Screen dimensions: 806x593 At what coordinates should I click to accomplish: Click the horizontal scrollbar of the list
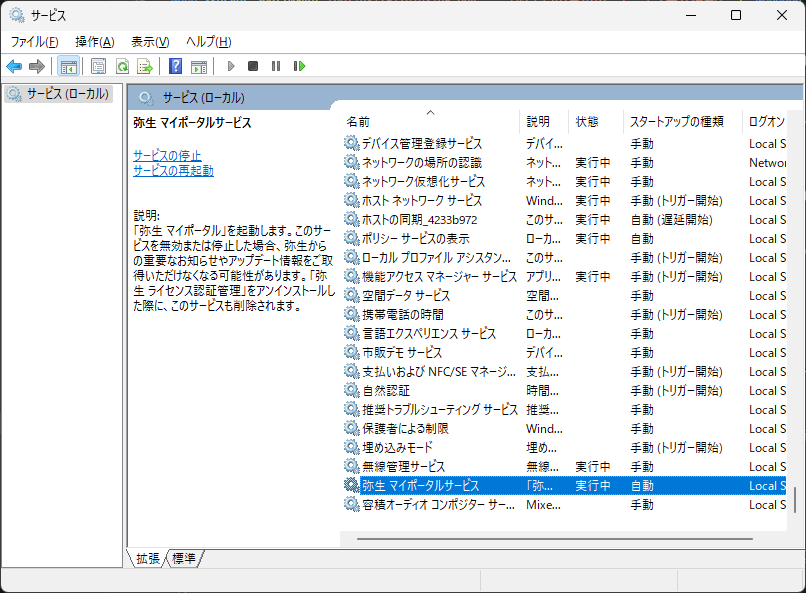point(555,539)
